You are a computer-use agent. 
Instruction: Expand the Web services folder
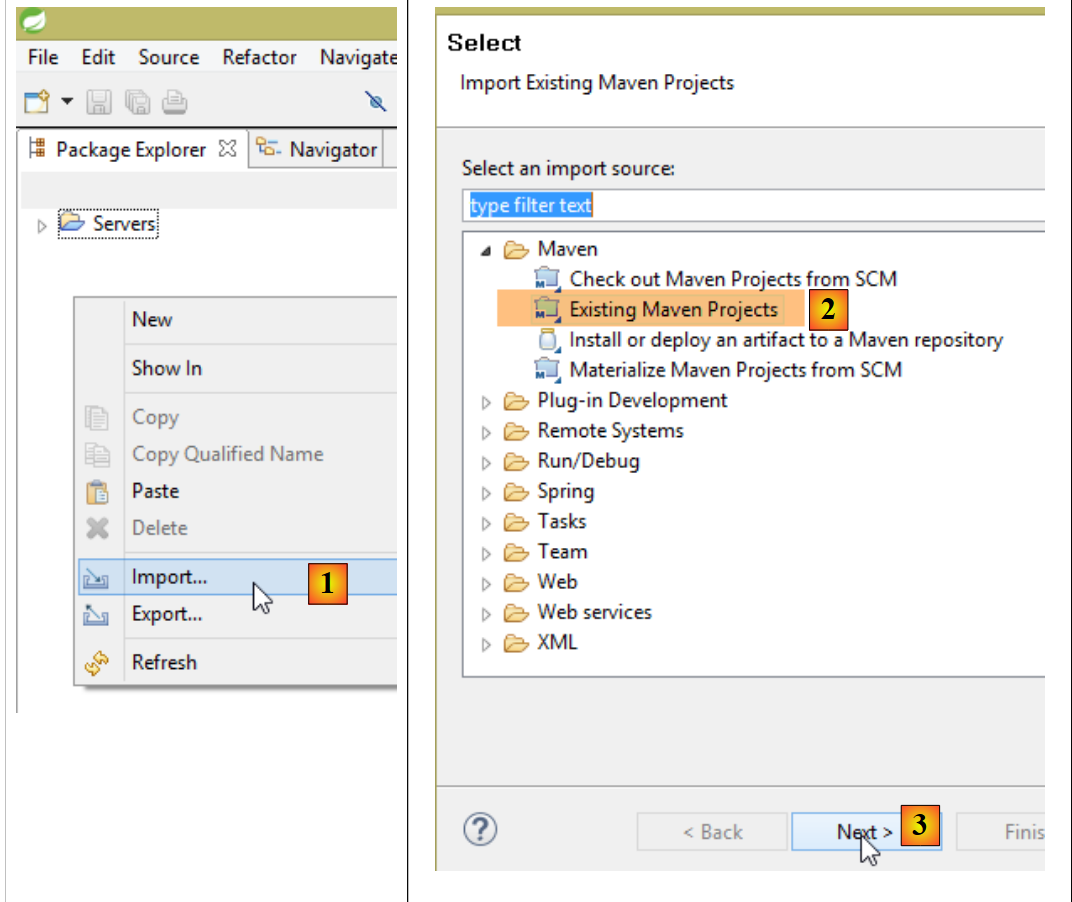[486, 614]
